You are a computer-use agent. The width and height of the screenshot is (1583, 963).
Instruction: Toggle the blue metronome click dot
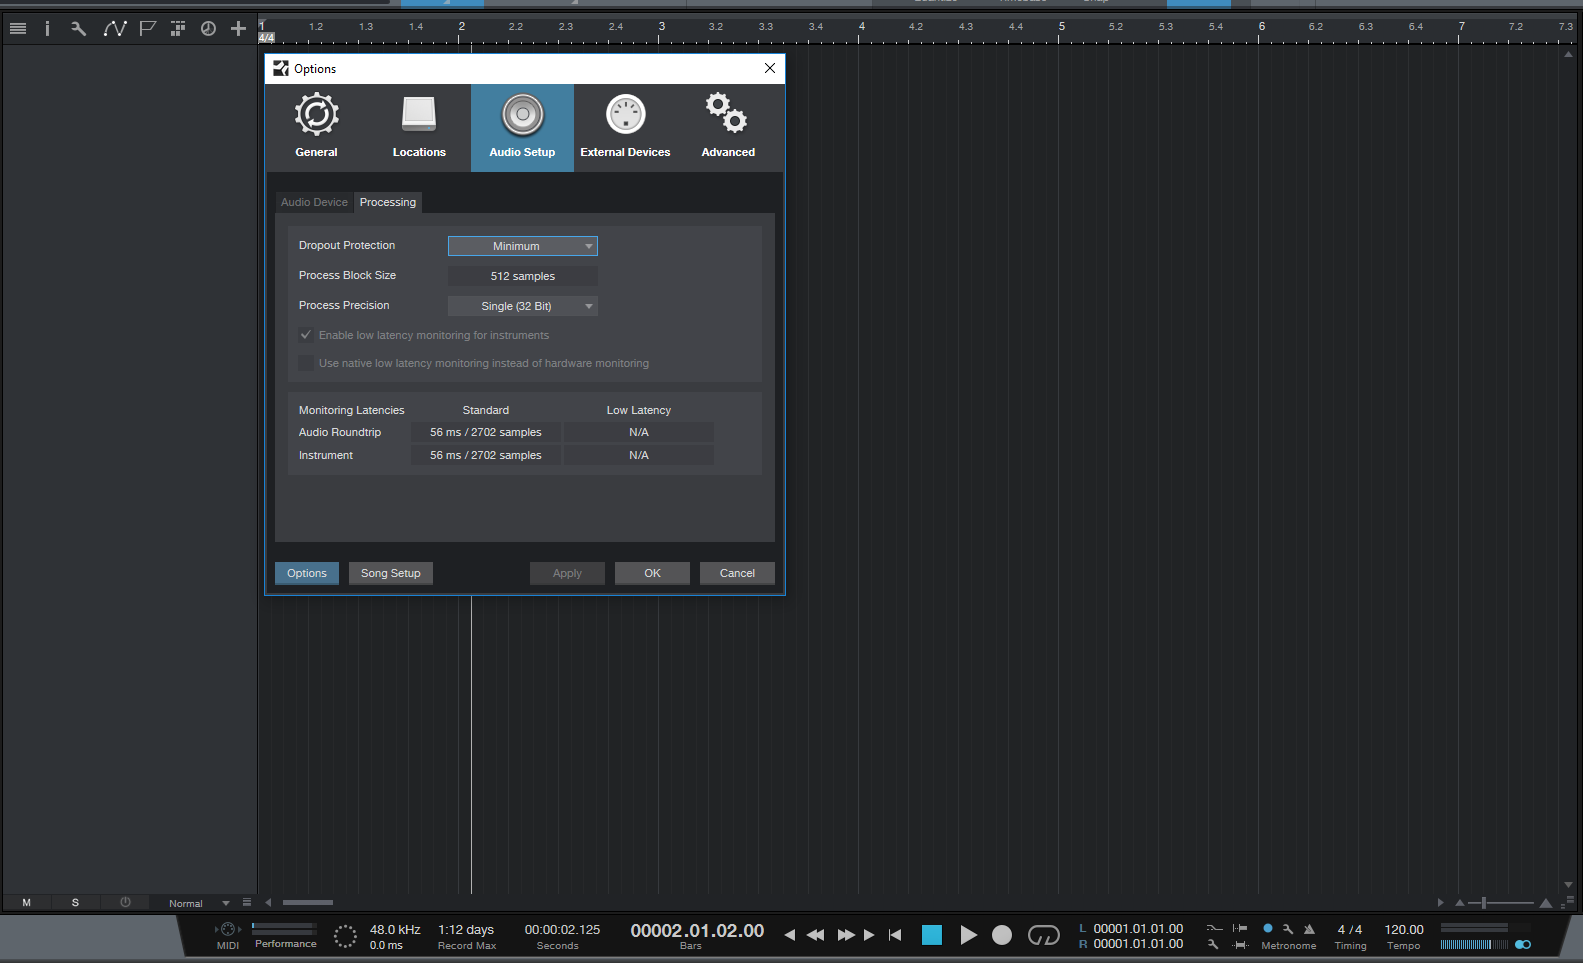pos(1268,929)
